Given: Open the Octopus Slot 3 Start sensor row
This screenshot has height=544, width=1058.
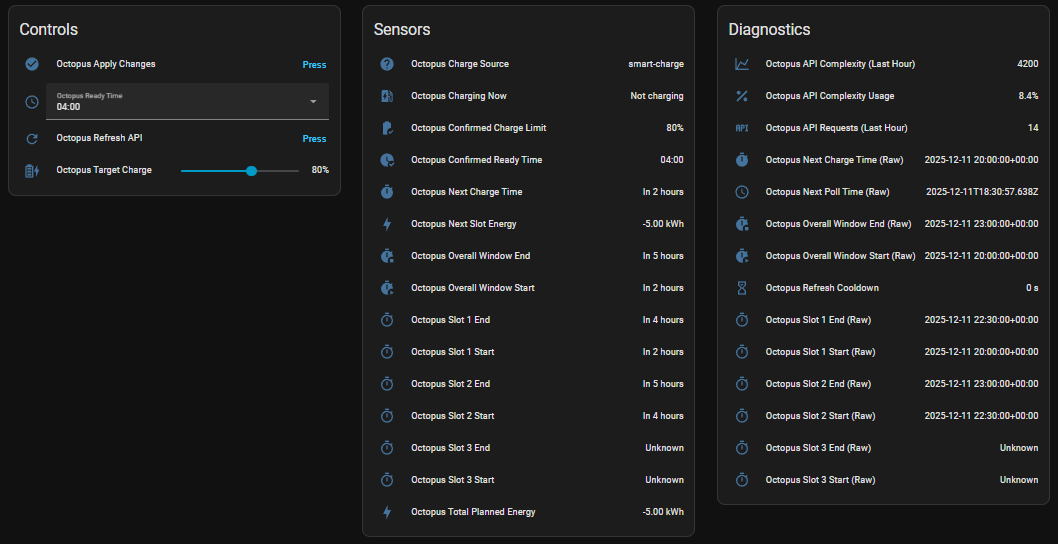Looking at the screenshot, I should point(528,480).
